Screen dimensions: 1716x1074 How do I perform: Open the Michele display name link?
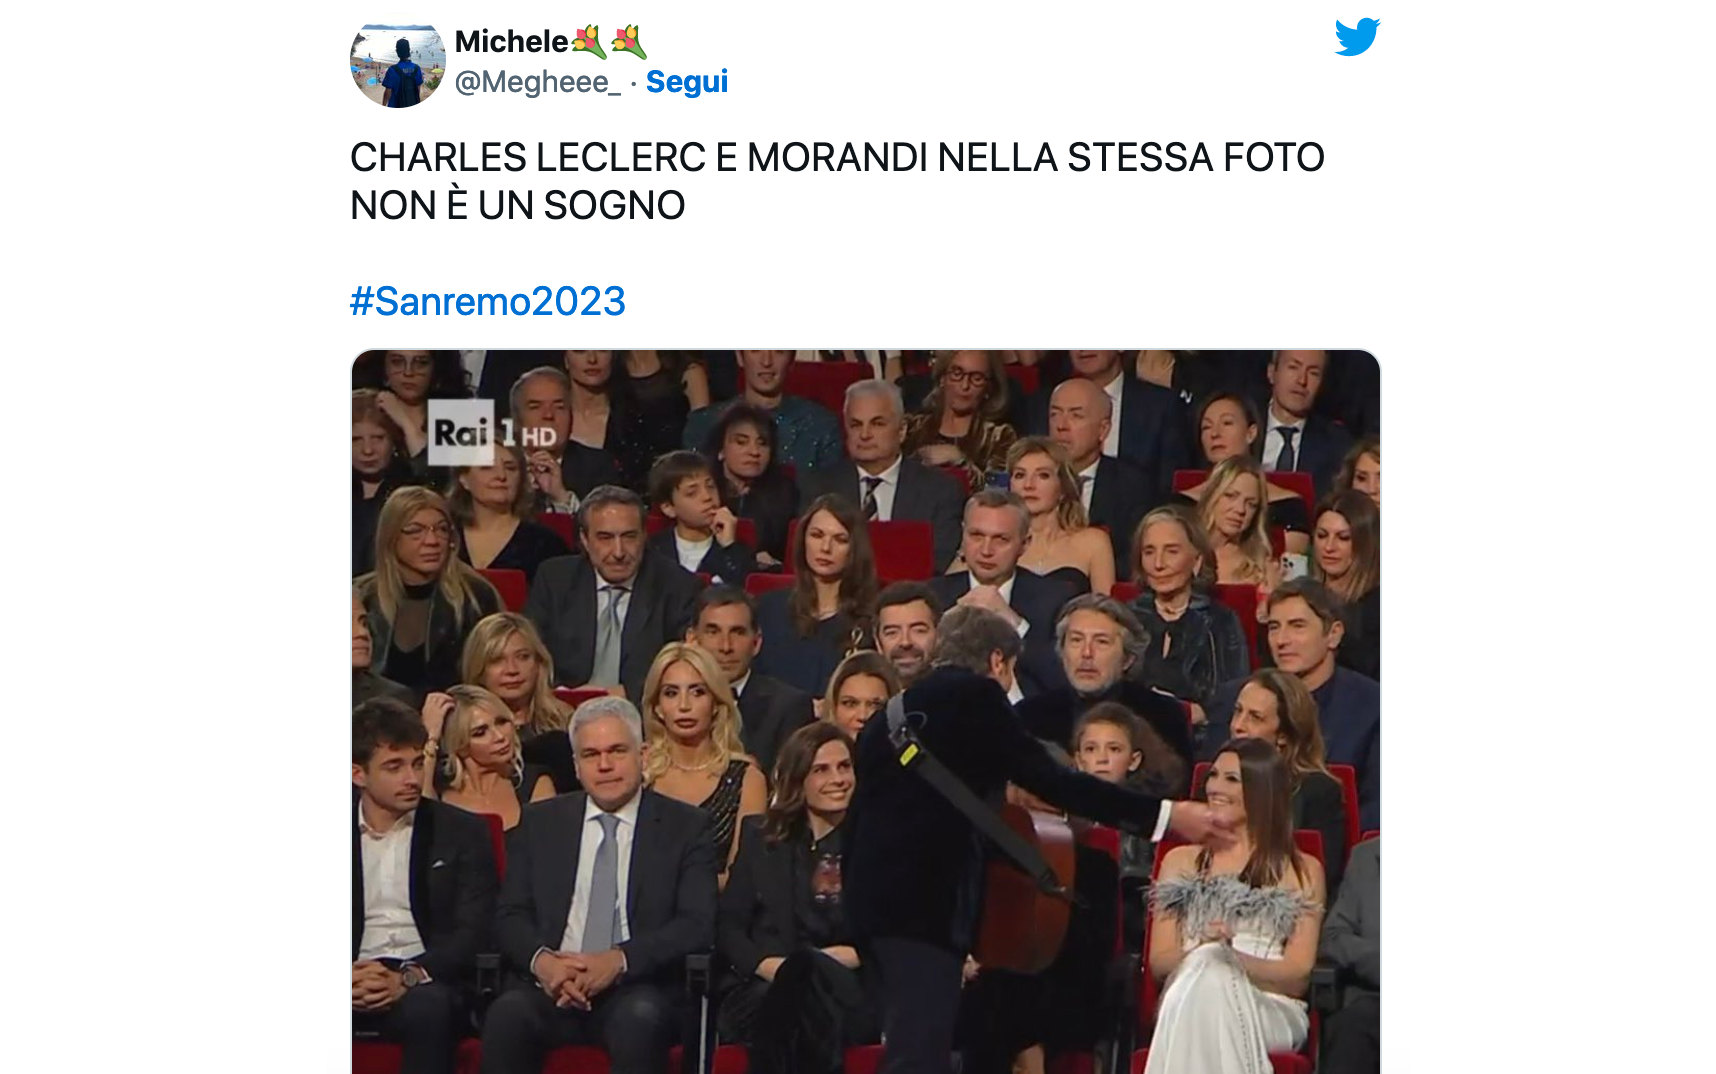pyautogui.click(x=511, y=42)
